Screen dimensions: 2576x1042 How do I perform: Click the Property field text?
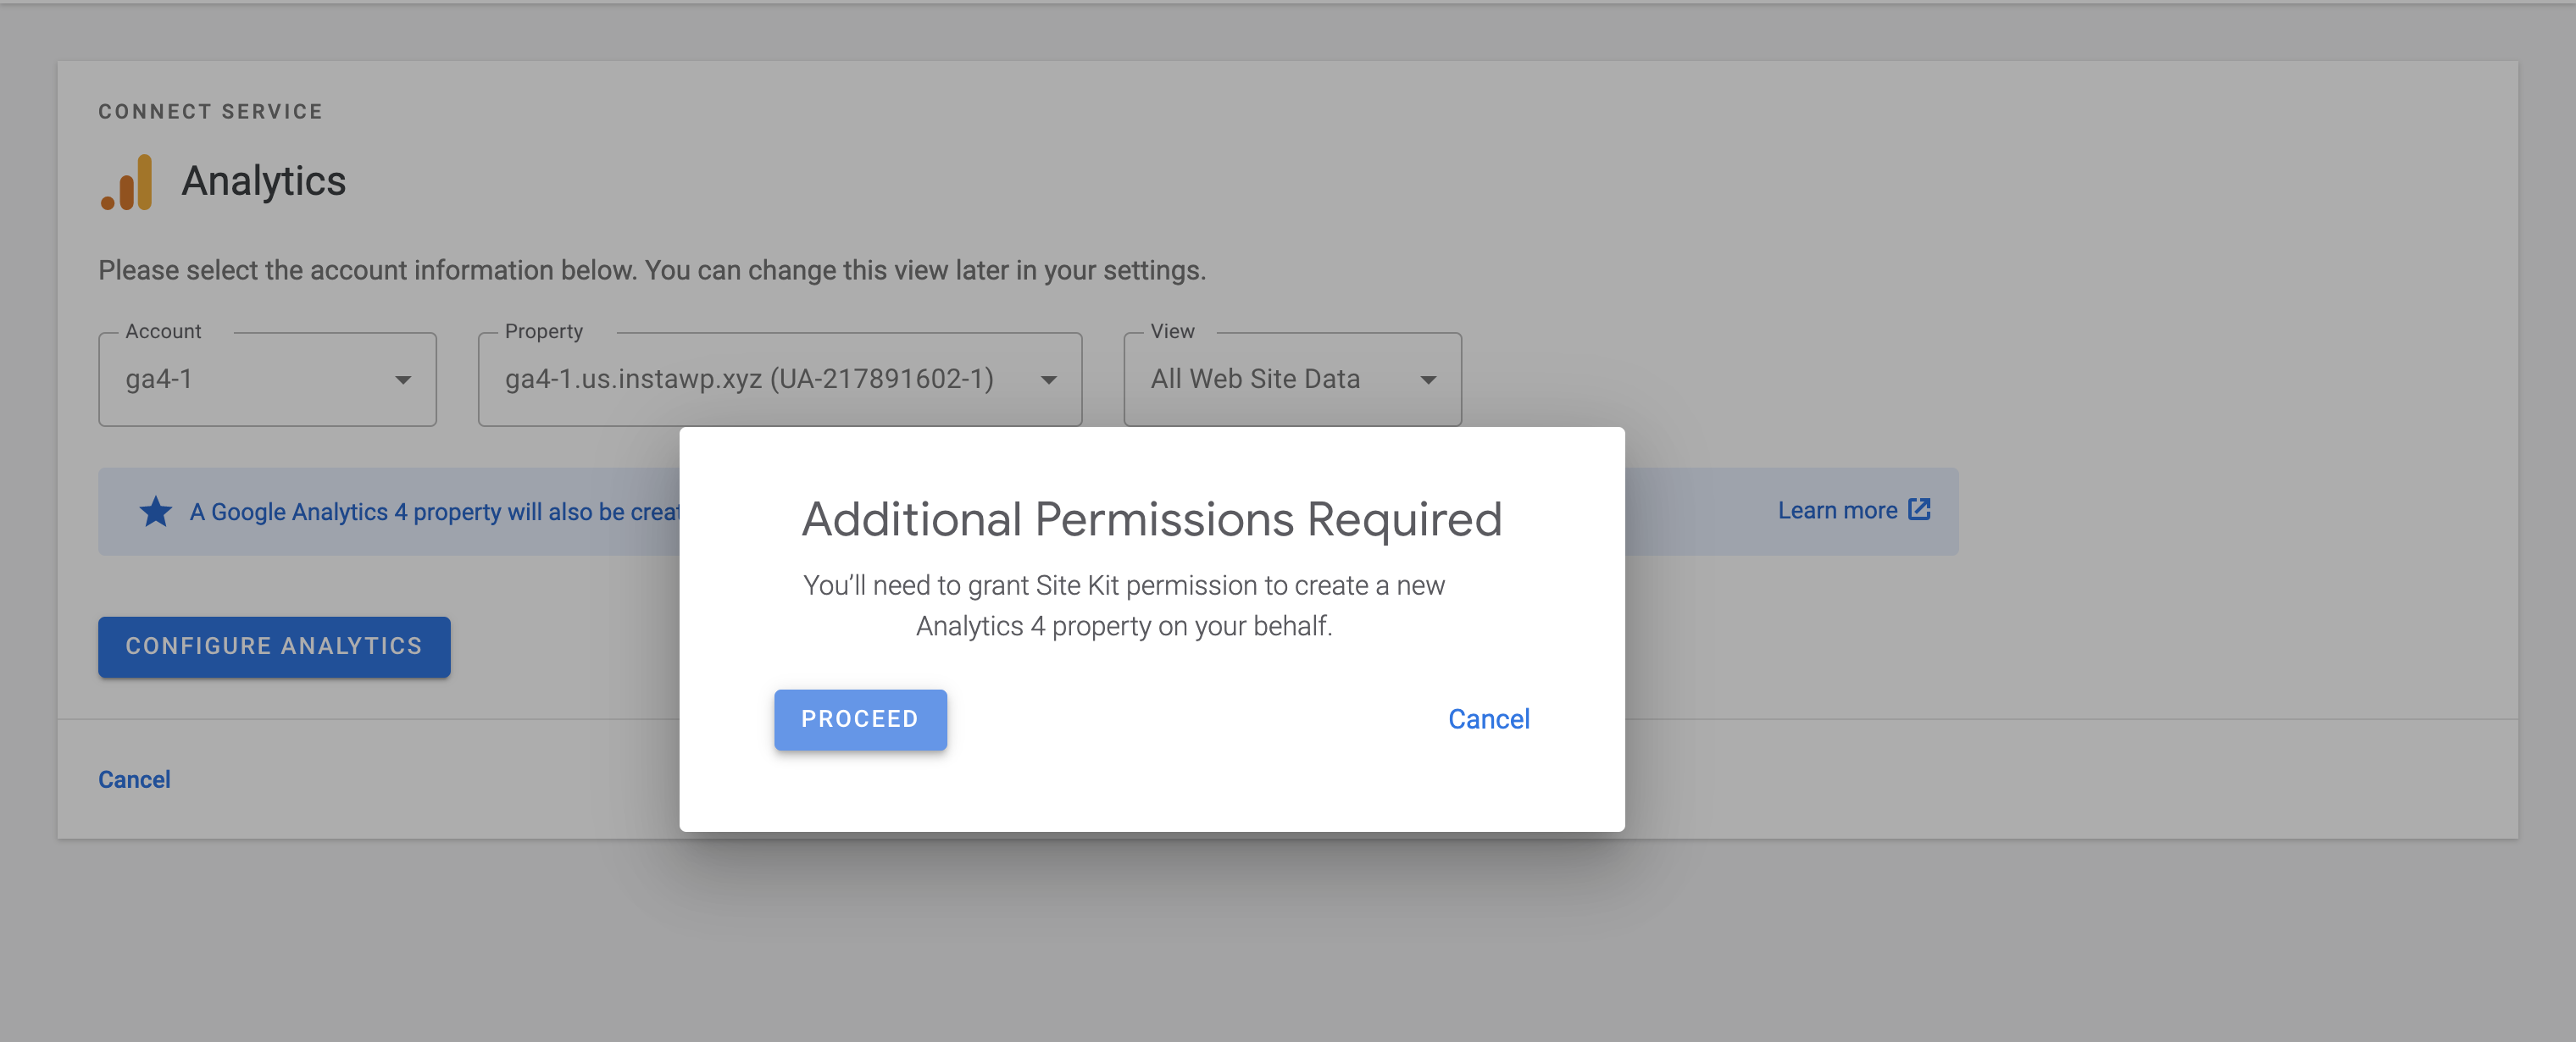[x=748, y=380]
